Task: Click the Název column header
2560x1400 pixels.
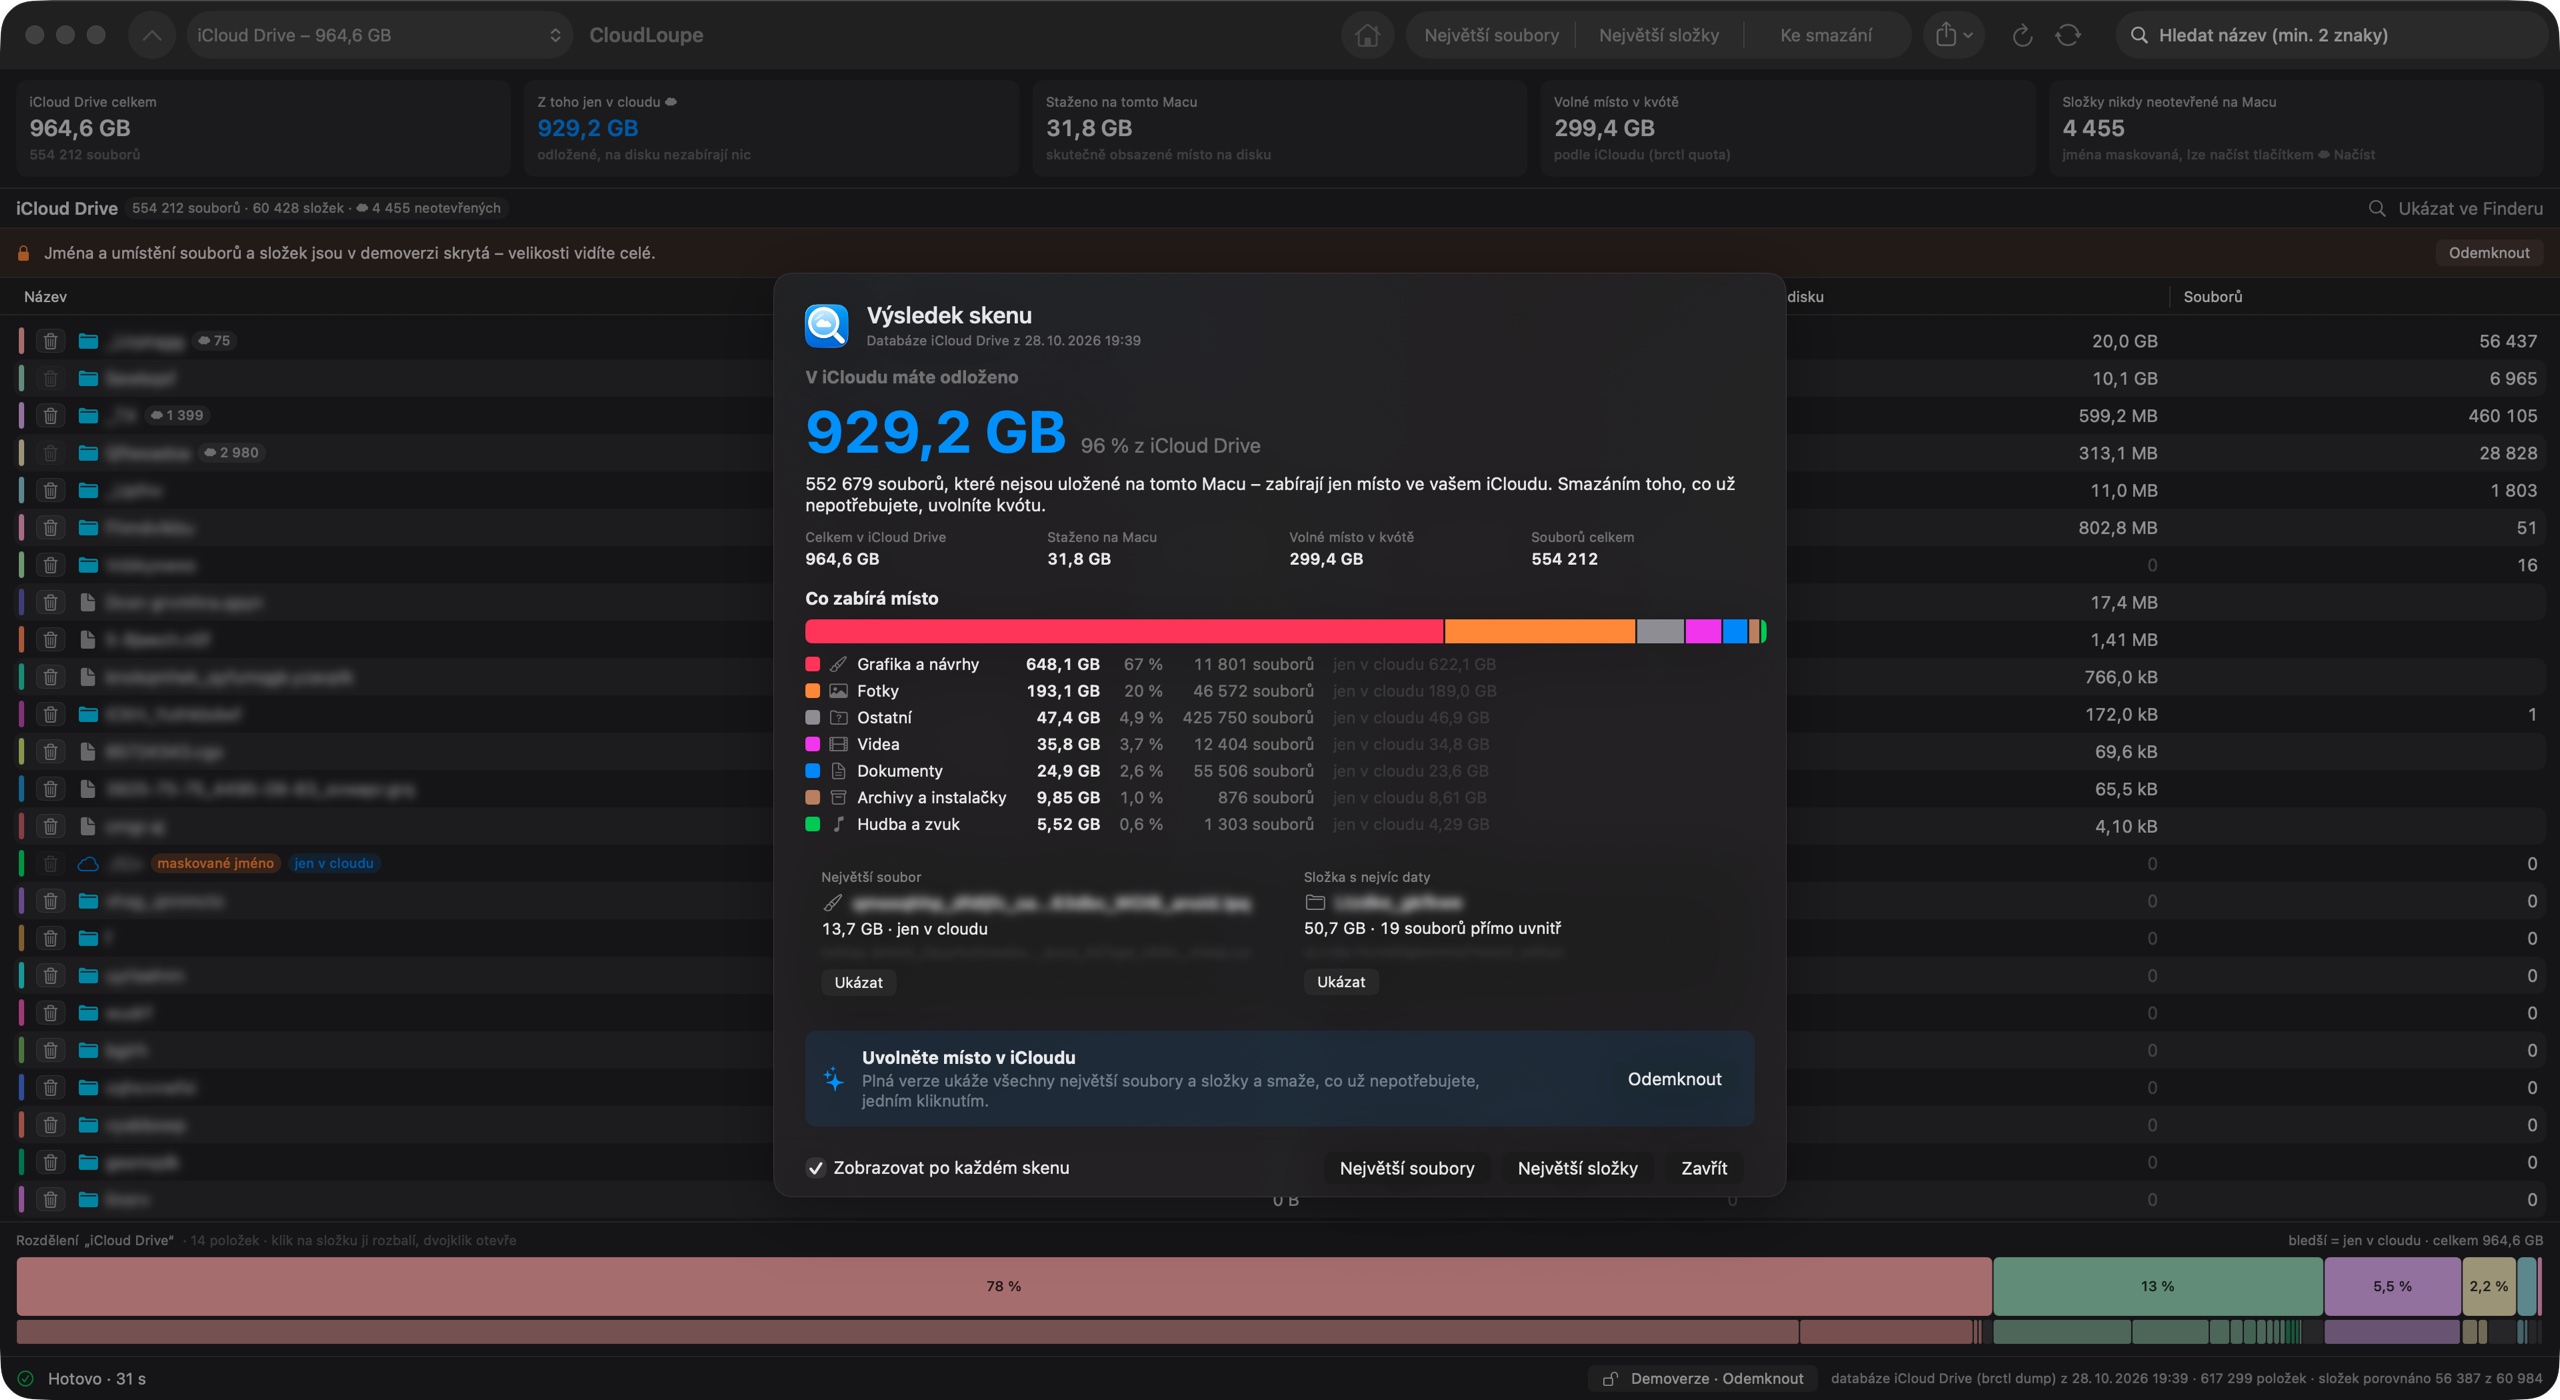Action: click(x=45, y=297)
